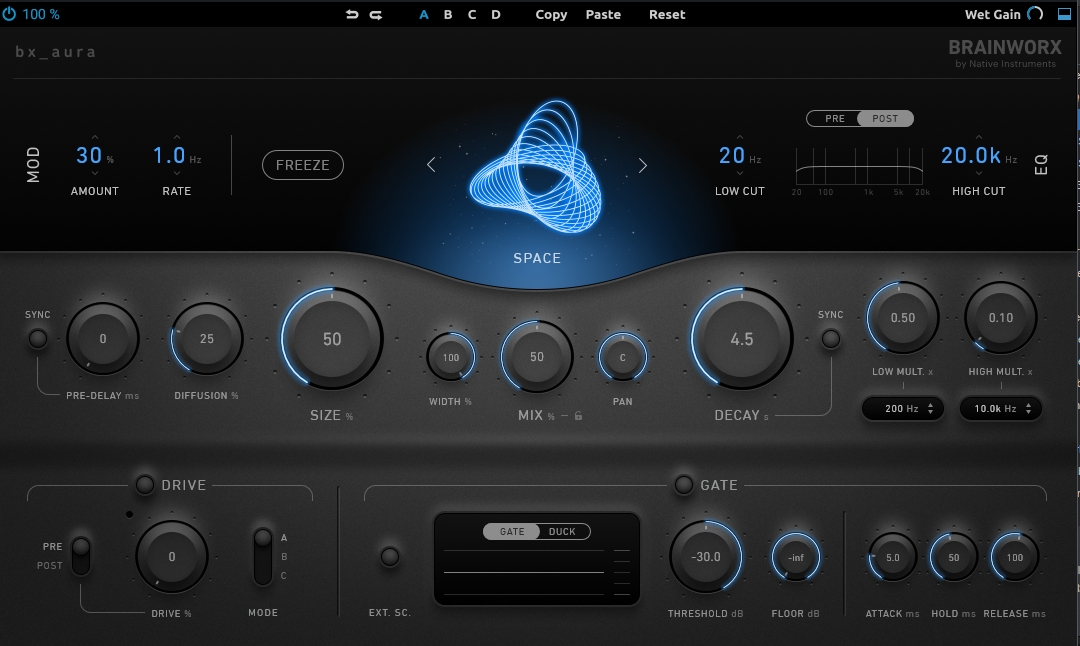This screenshot has height=646, width=1080.
Task: Click the PRE-DELAY knob
Action: click(103, 338)
